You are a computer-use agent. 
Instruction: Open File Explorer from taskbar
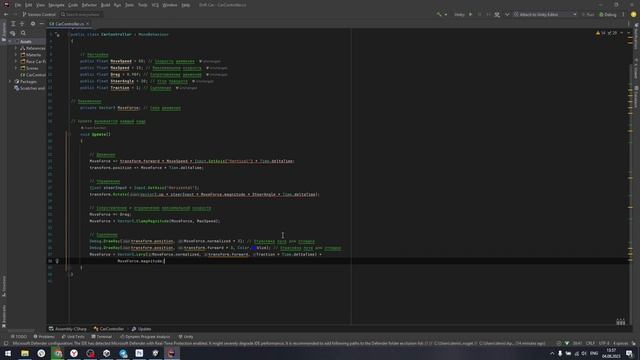click(x=25, y=353)
